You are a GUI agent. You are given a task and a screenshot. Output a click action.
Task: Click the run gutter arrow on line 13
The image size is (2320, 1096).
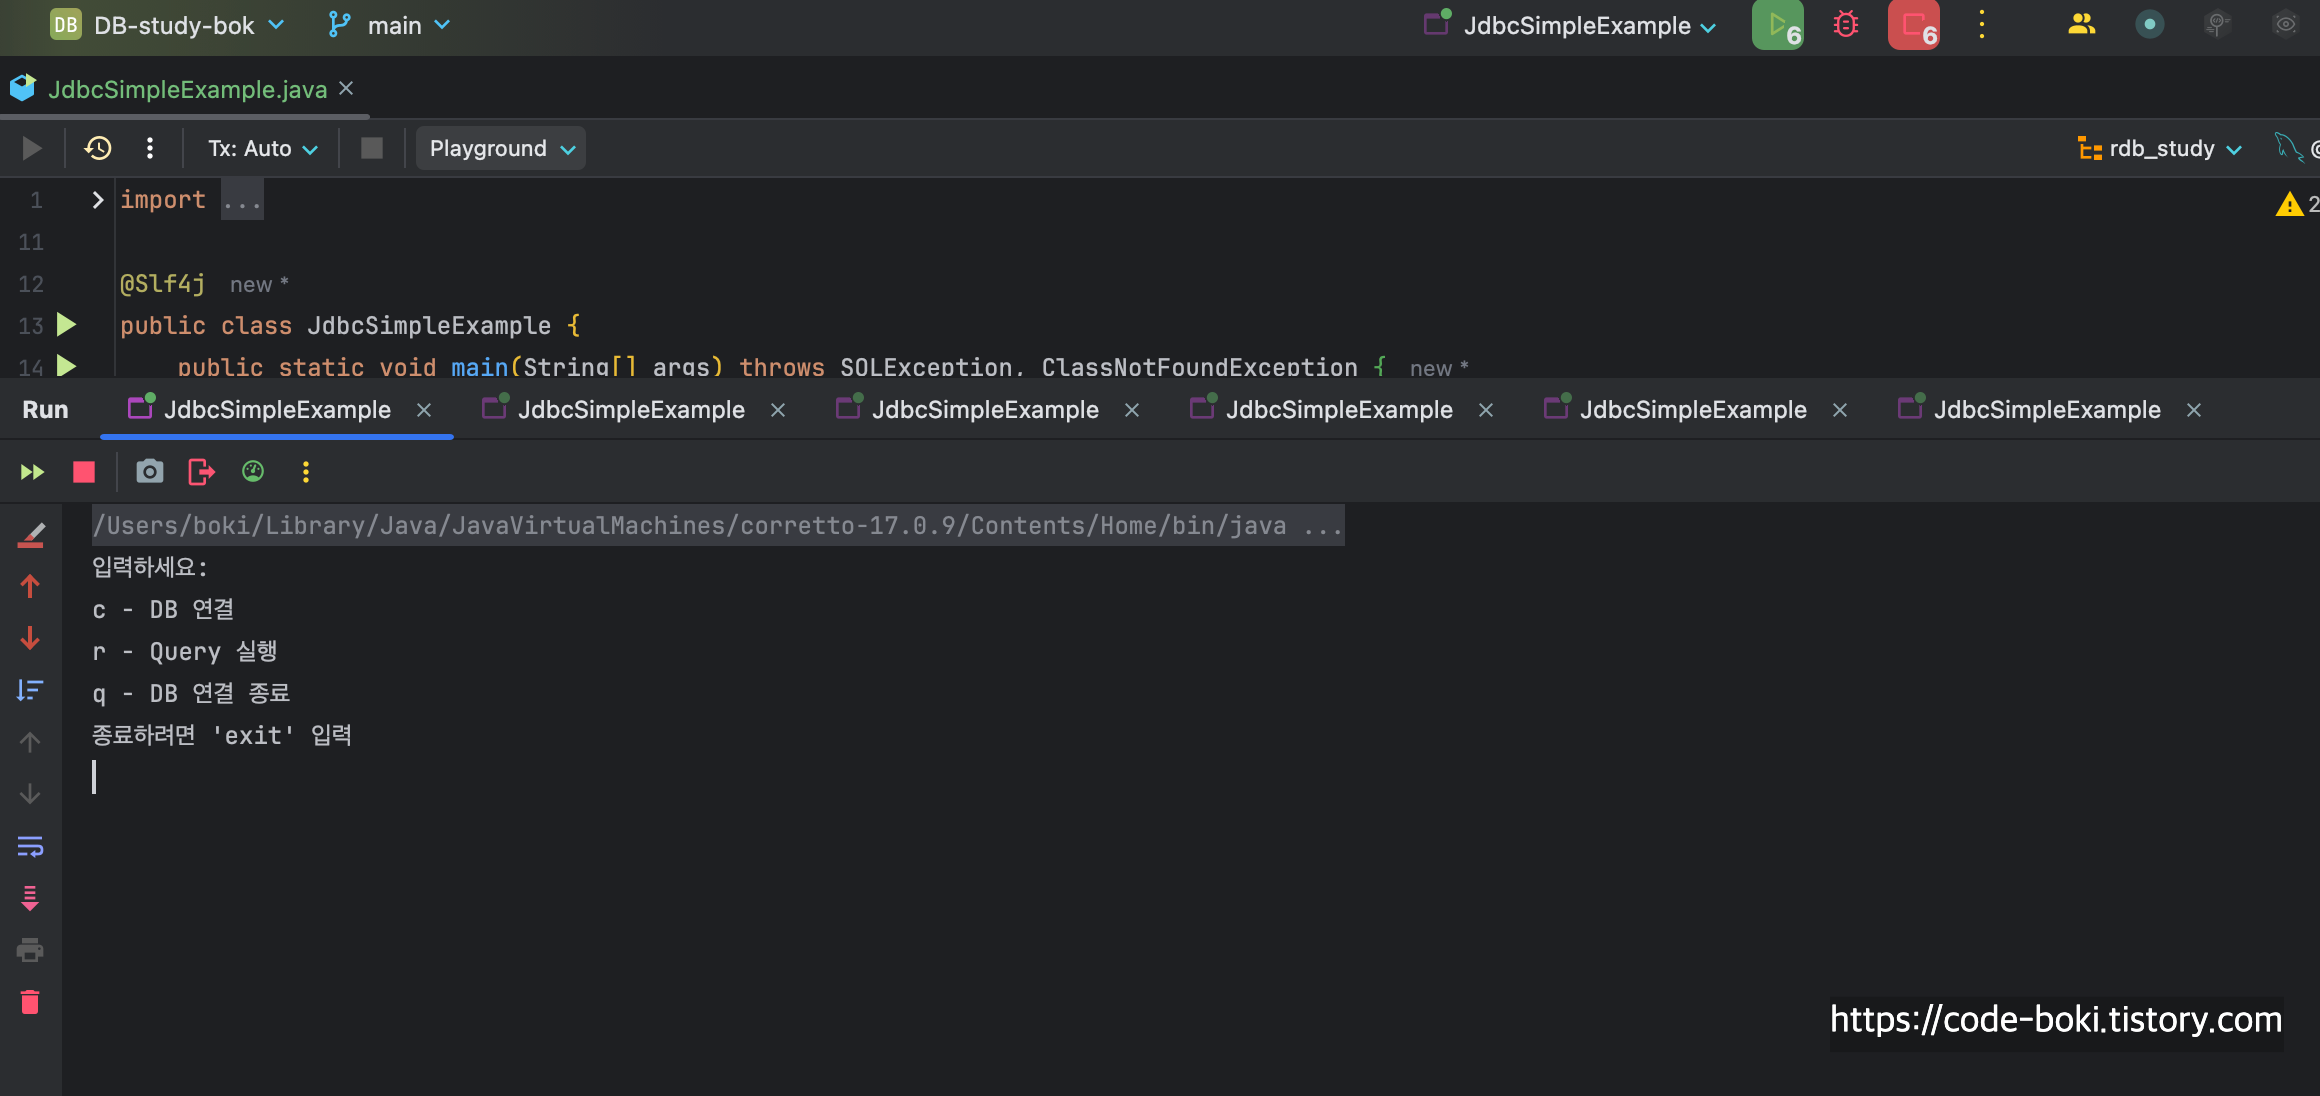coord(67,325)
